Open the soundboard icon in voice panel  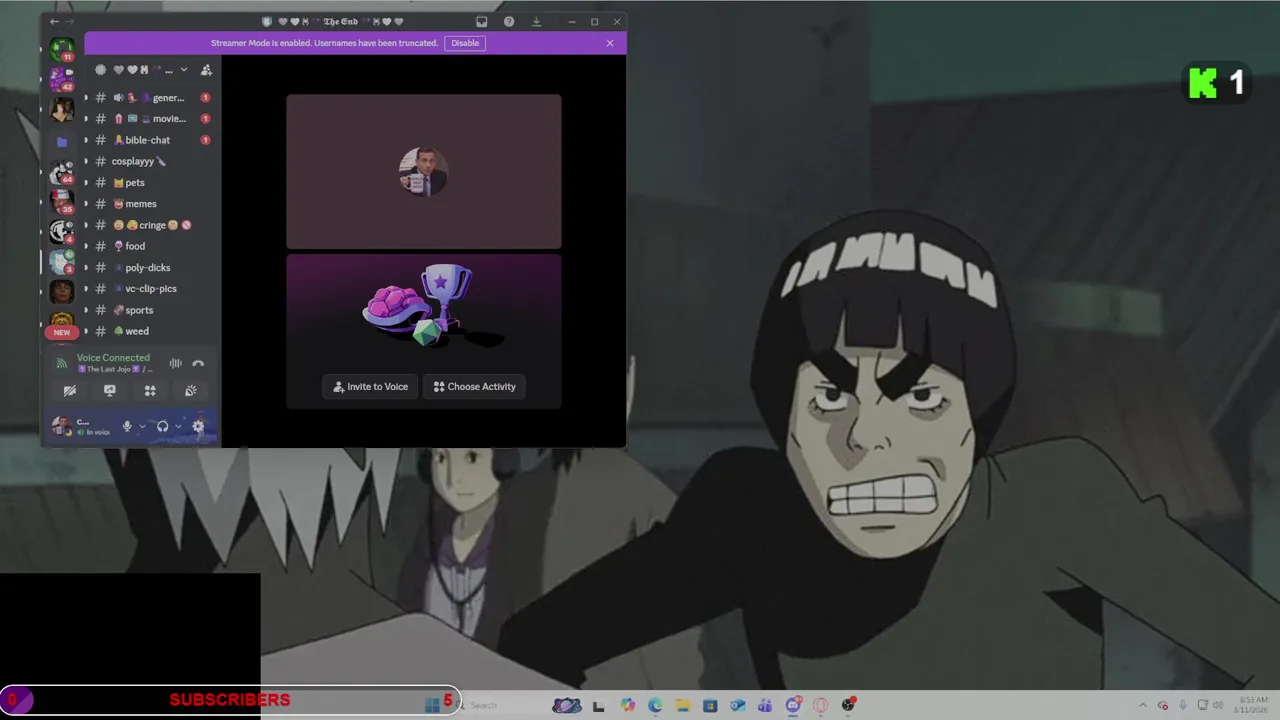pyautogui.click(x=190, y=390)
